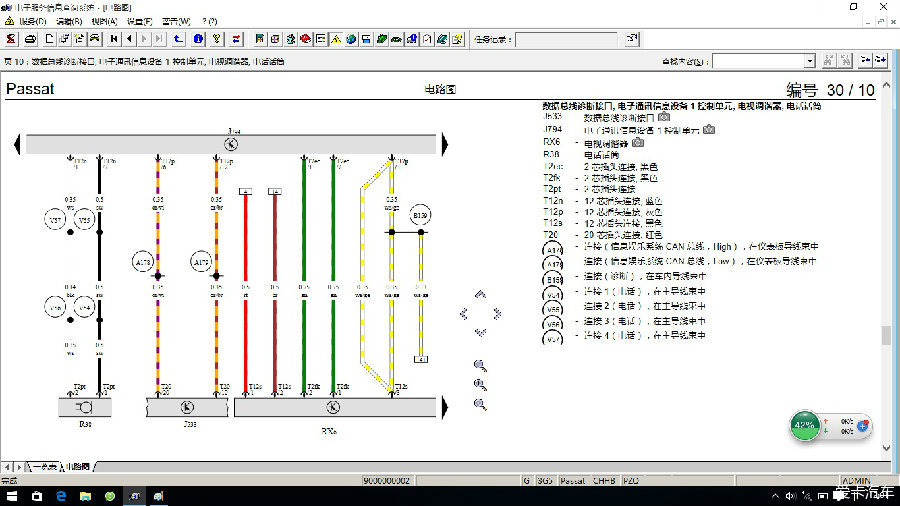This screenshot has height=506, width=900.
Task: Click the bottom magnifier zoom icon
Action: pyautogui.click(x=480, y=404)
